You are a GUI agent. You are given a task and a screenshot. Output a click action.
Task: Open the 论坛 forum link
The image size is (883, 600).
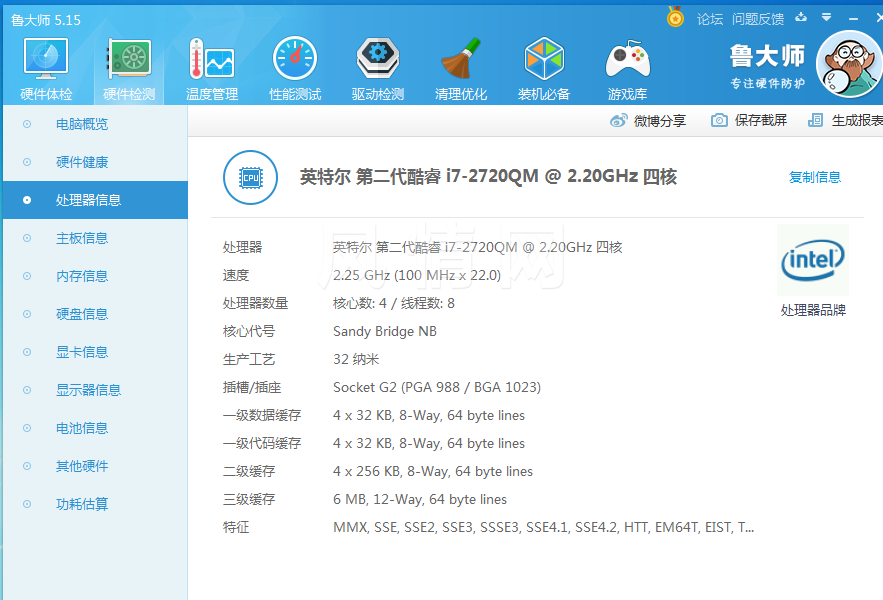tap(710, 19)
